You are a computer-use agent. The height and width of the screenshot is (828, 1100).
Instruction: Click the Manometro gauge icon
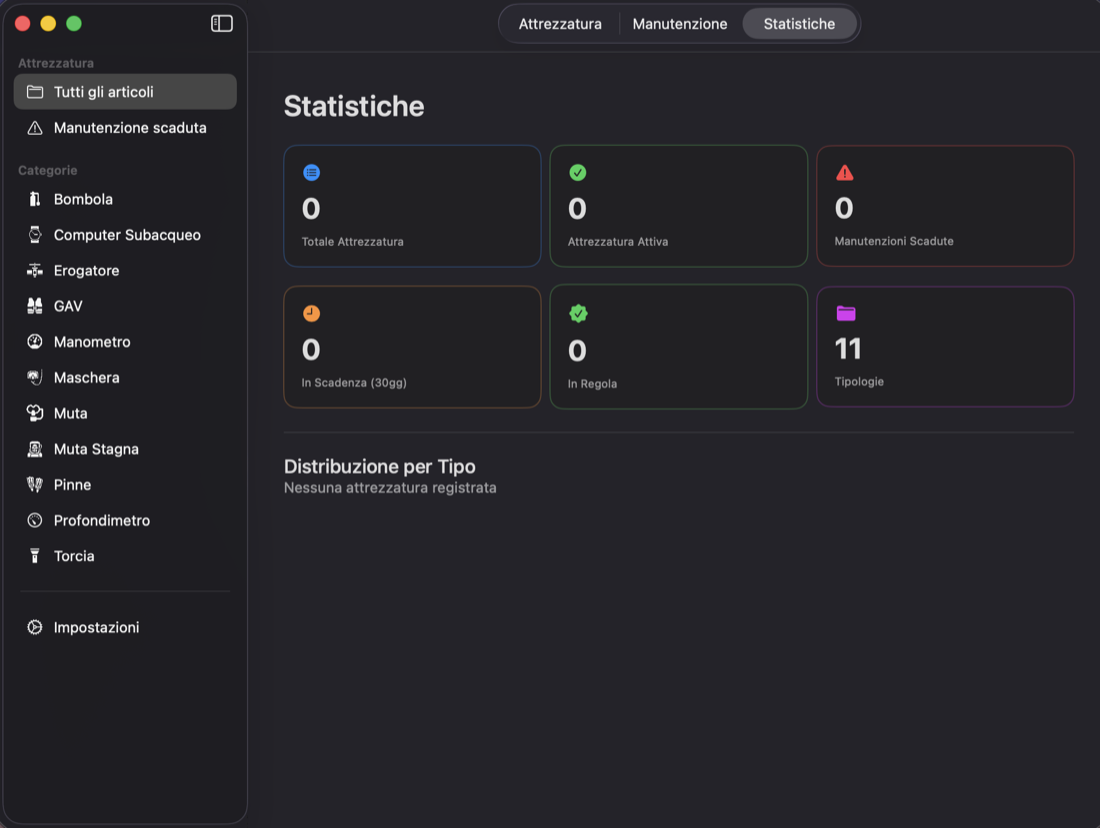pyautogui.click(x=34, y=342)
